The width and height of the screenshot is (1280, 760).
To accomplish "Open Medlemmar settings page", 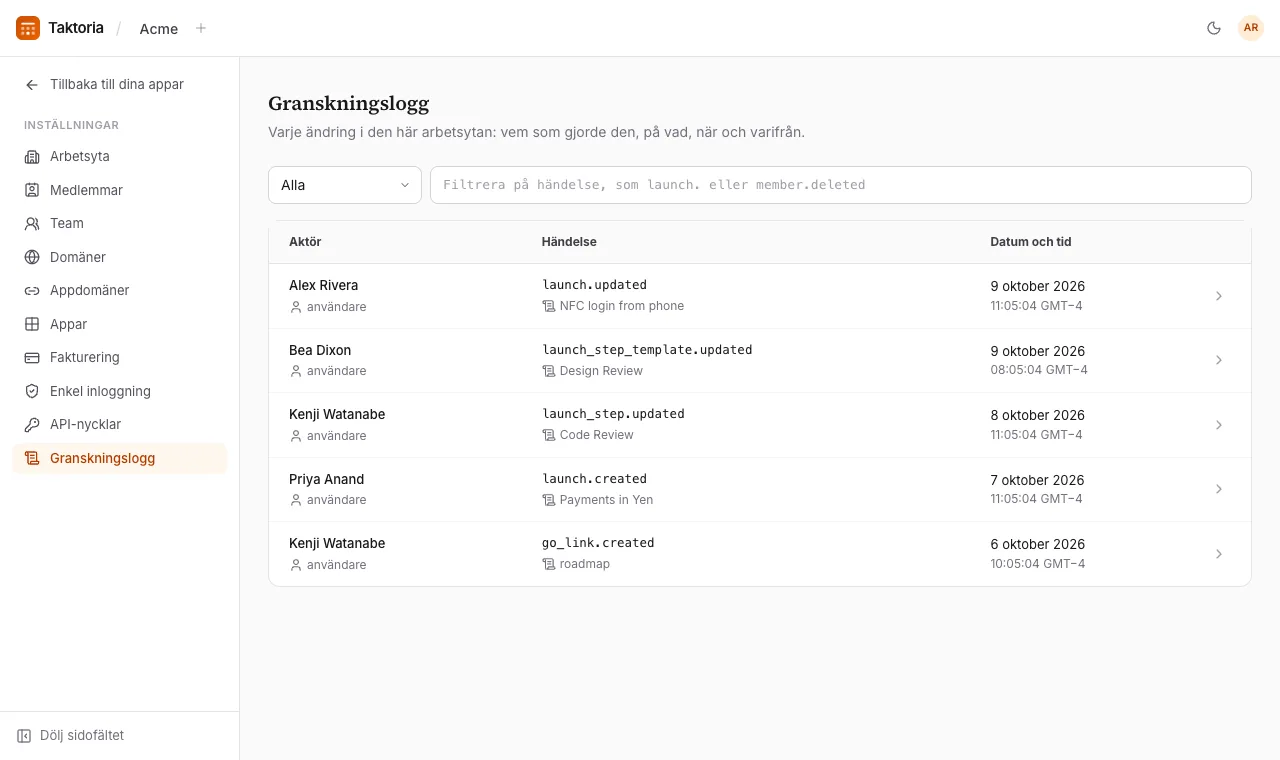I will [120, 190].
